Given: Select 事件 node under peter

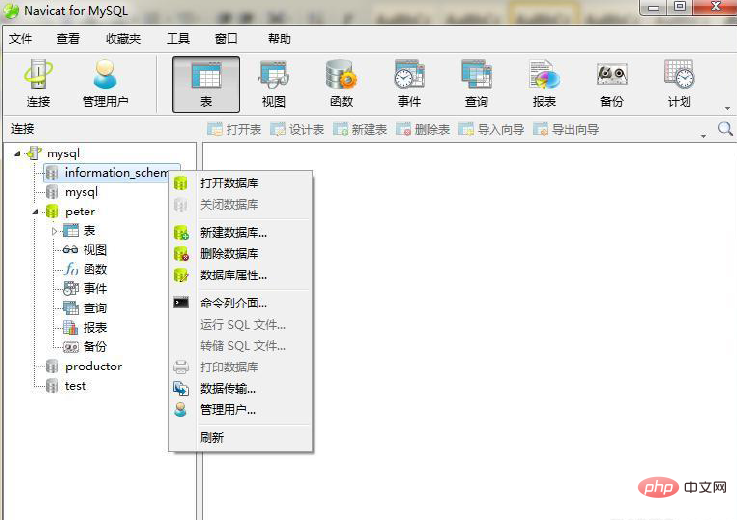Looking at the screenshot, I should tap(85, 289).
